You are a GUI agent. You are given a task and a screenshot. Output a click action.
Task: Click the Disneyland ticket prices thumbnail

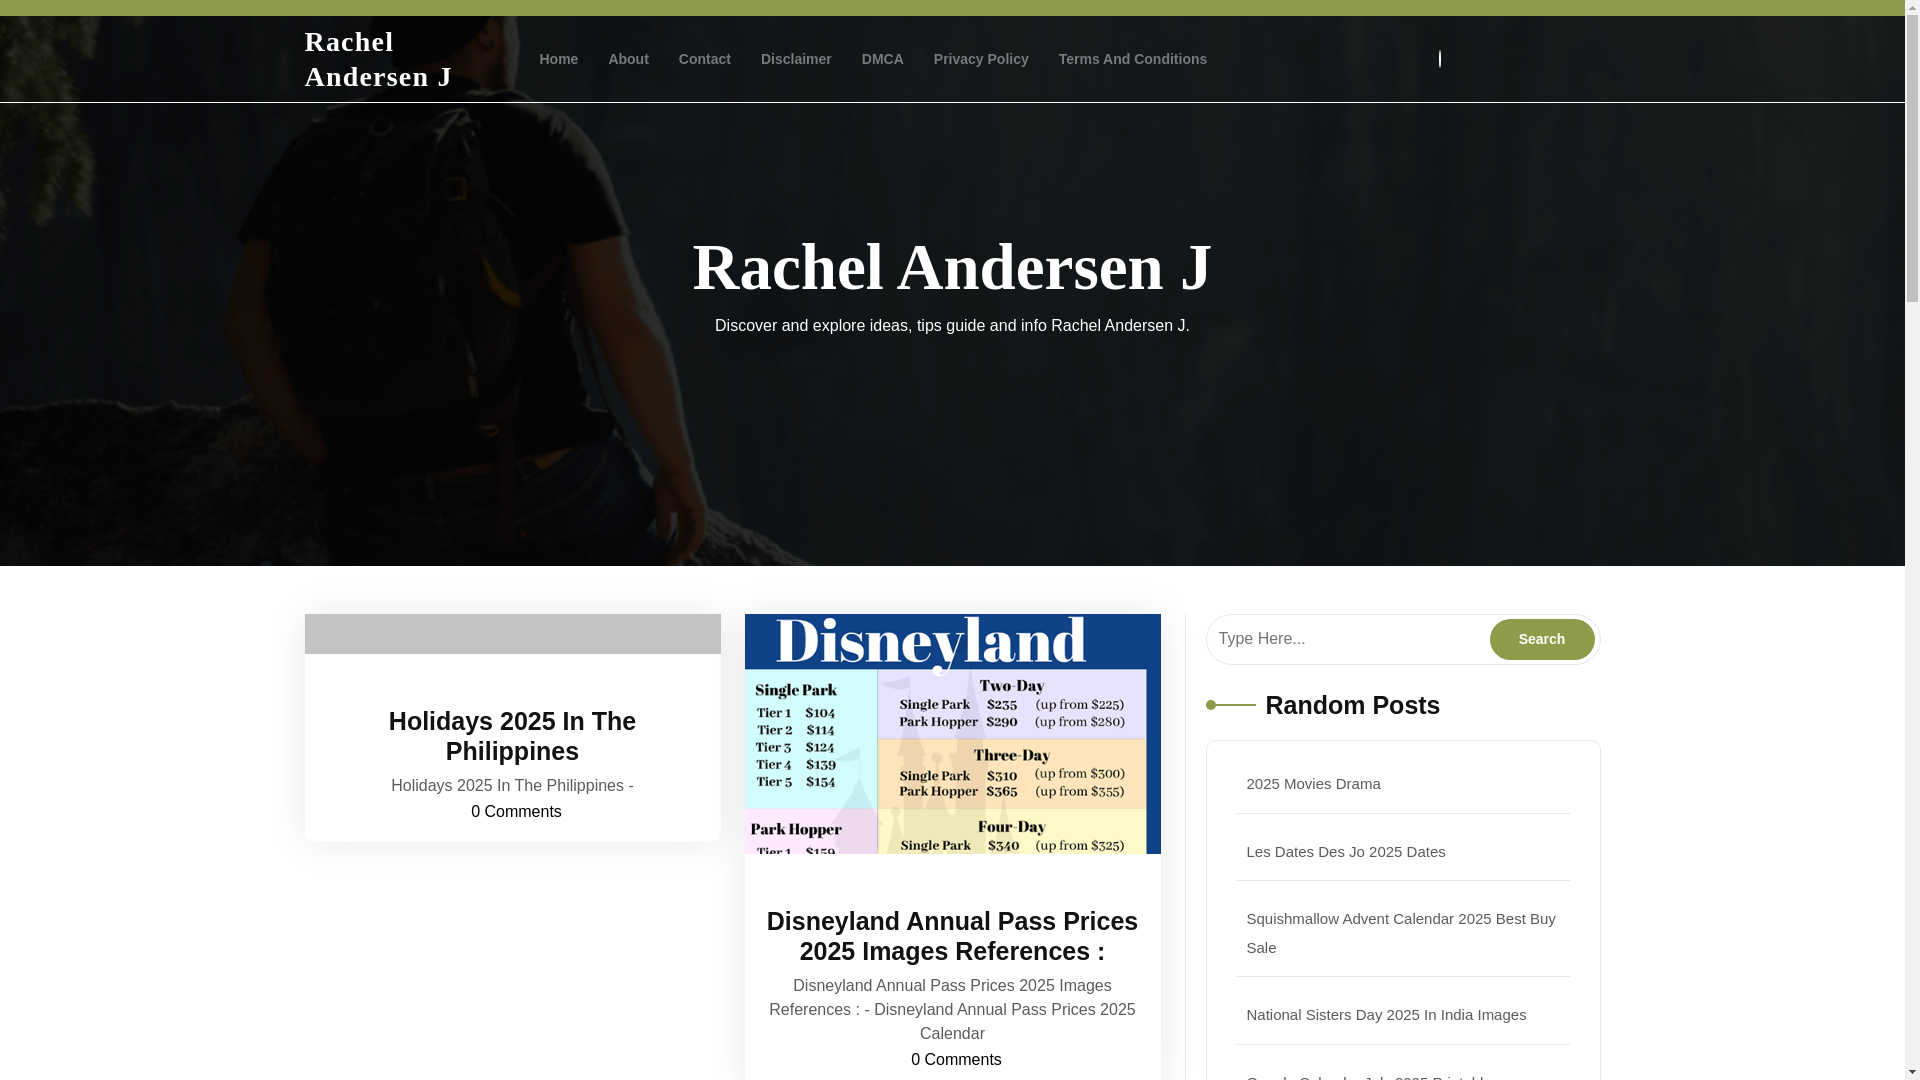pos(952,734)
